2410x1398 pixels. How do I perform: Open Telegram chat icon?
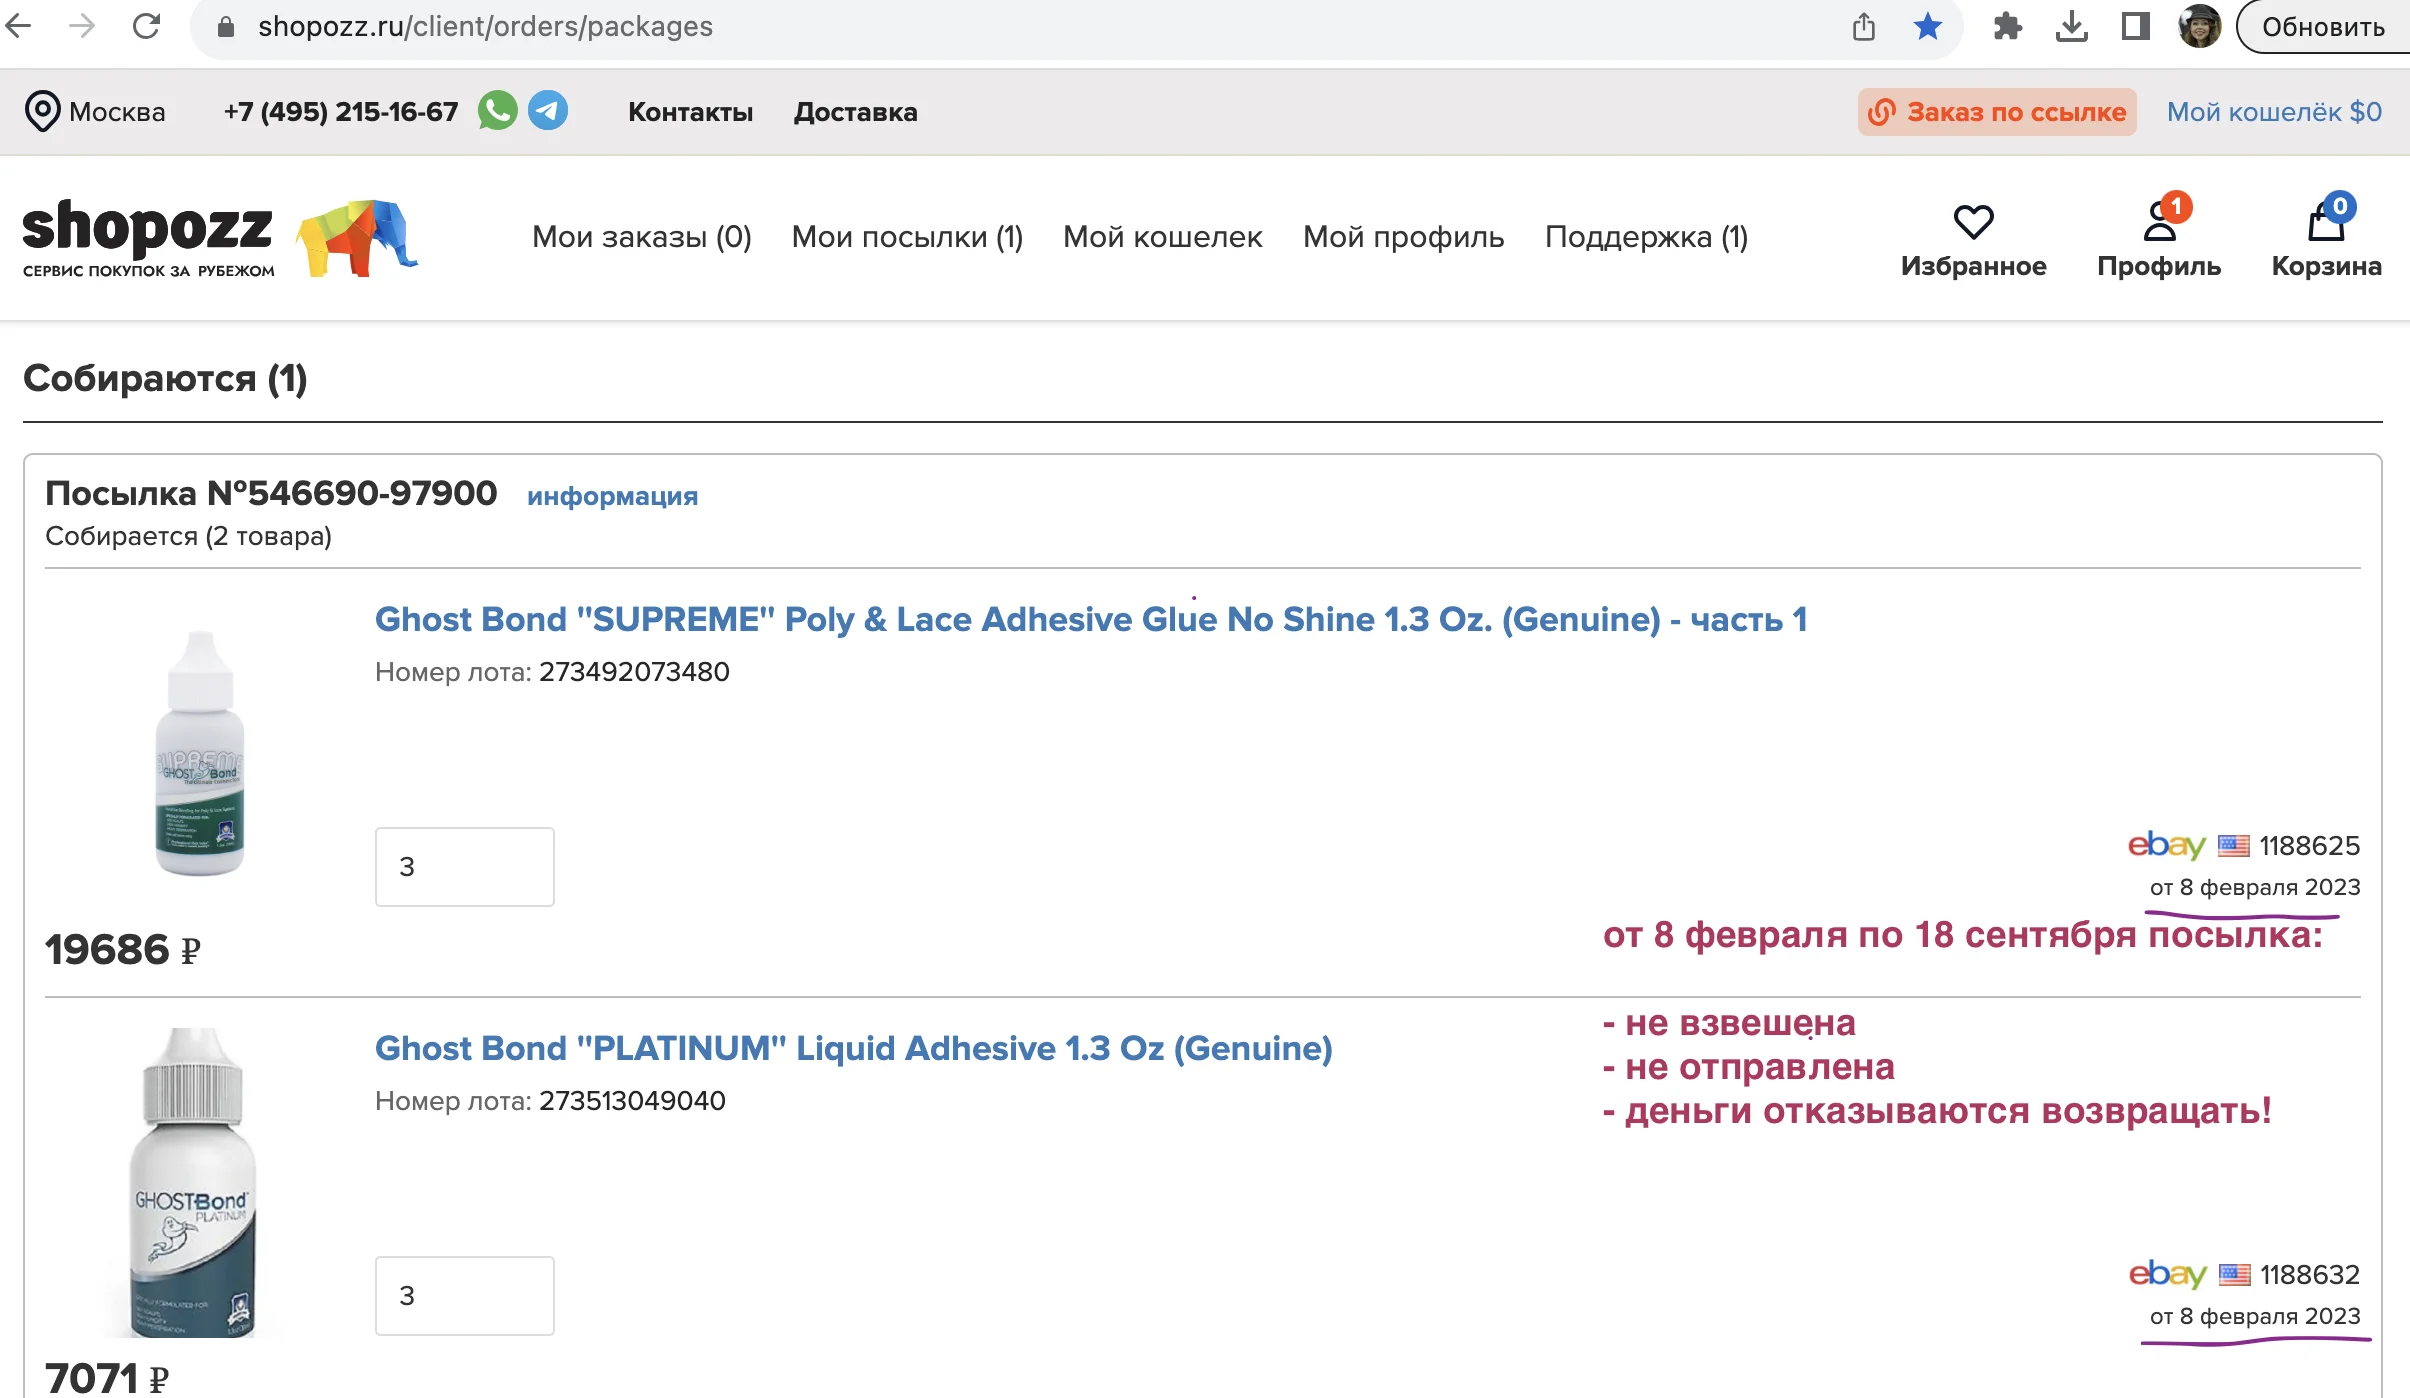[548, 111]
